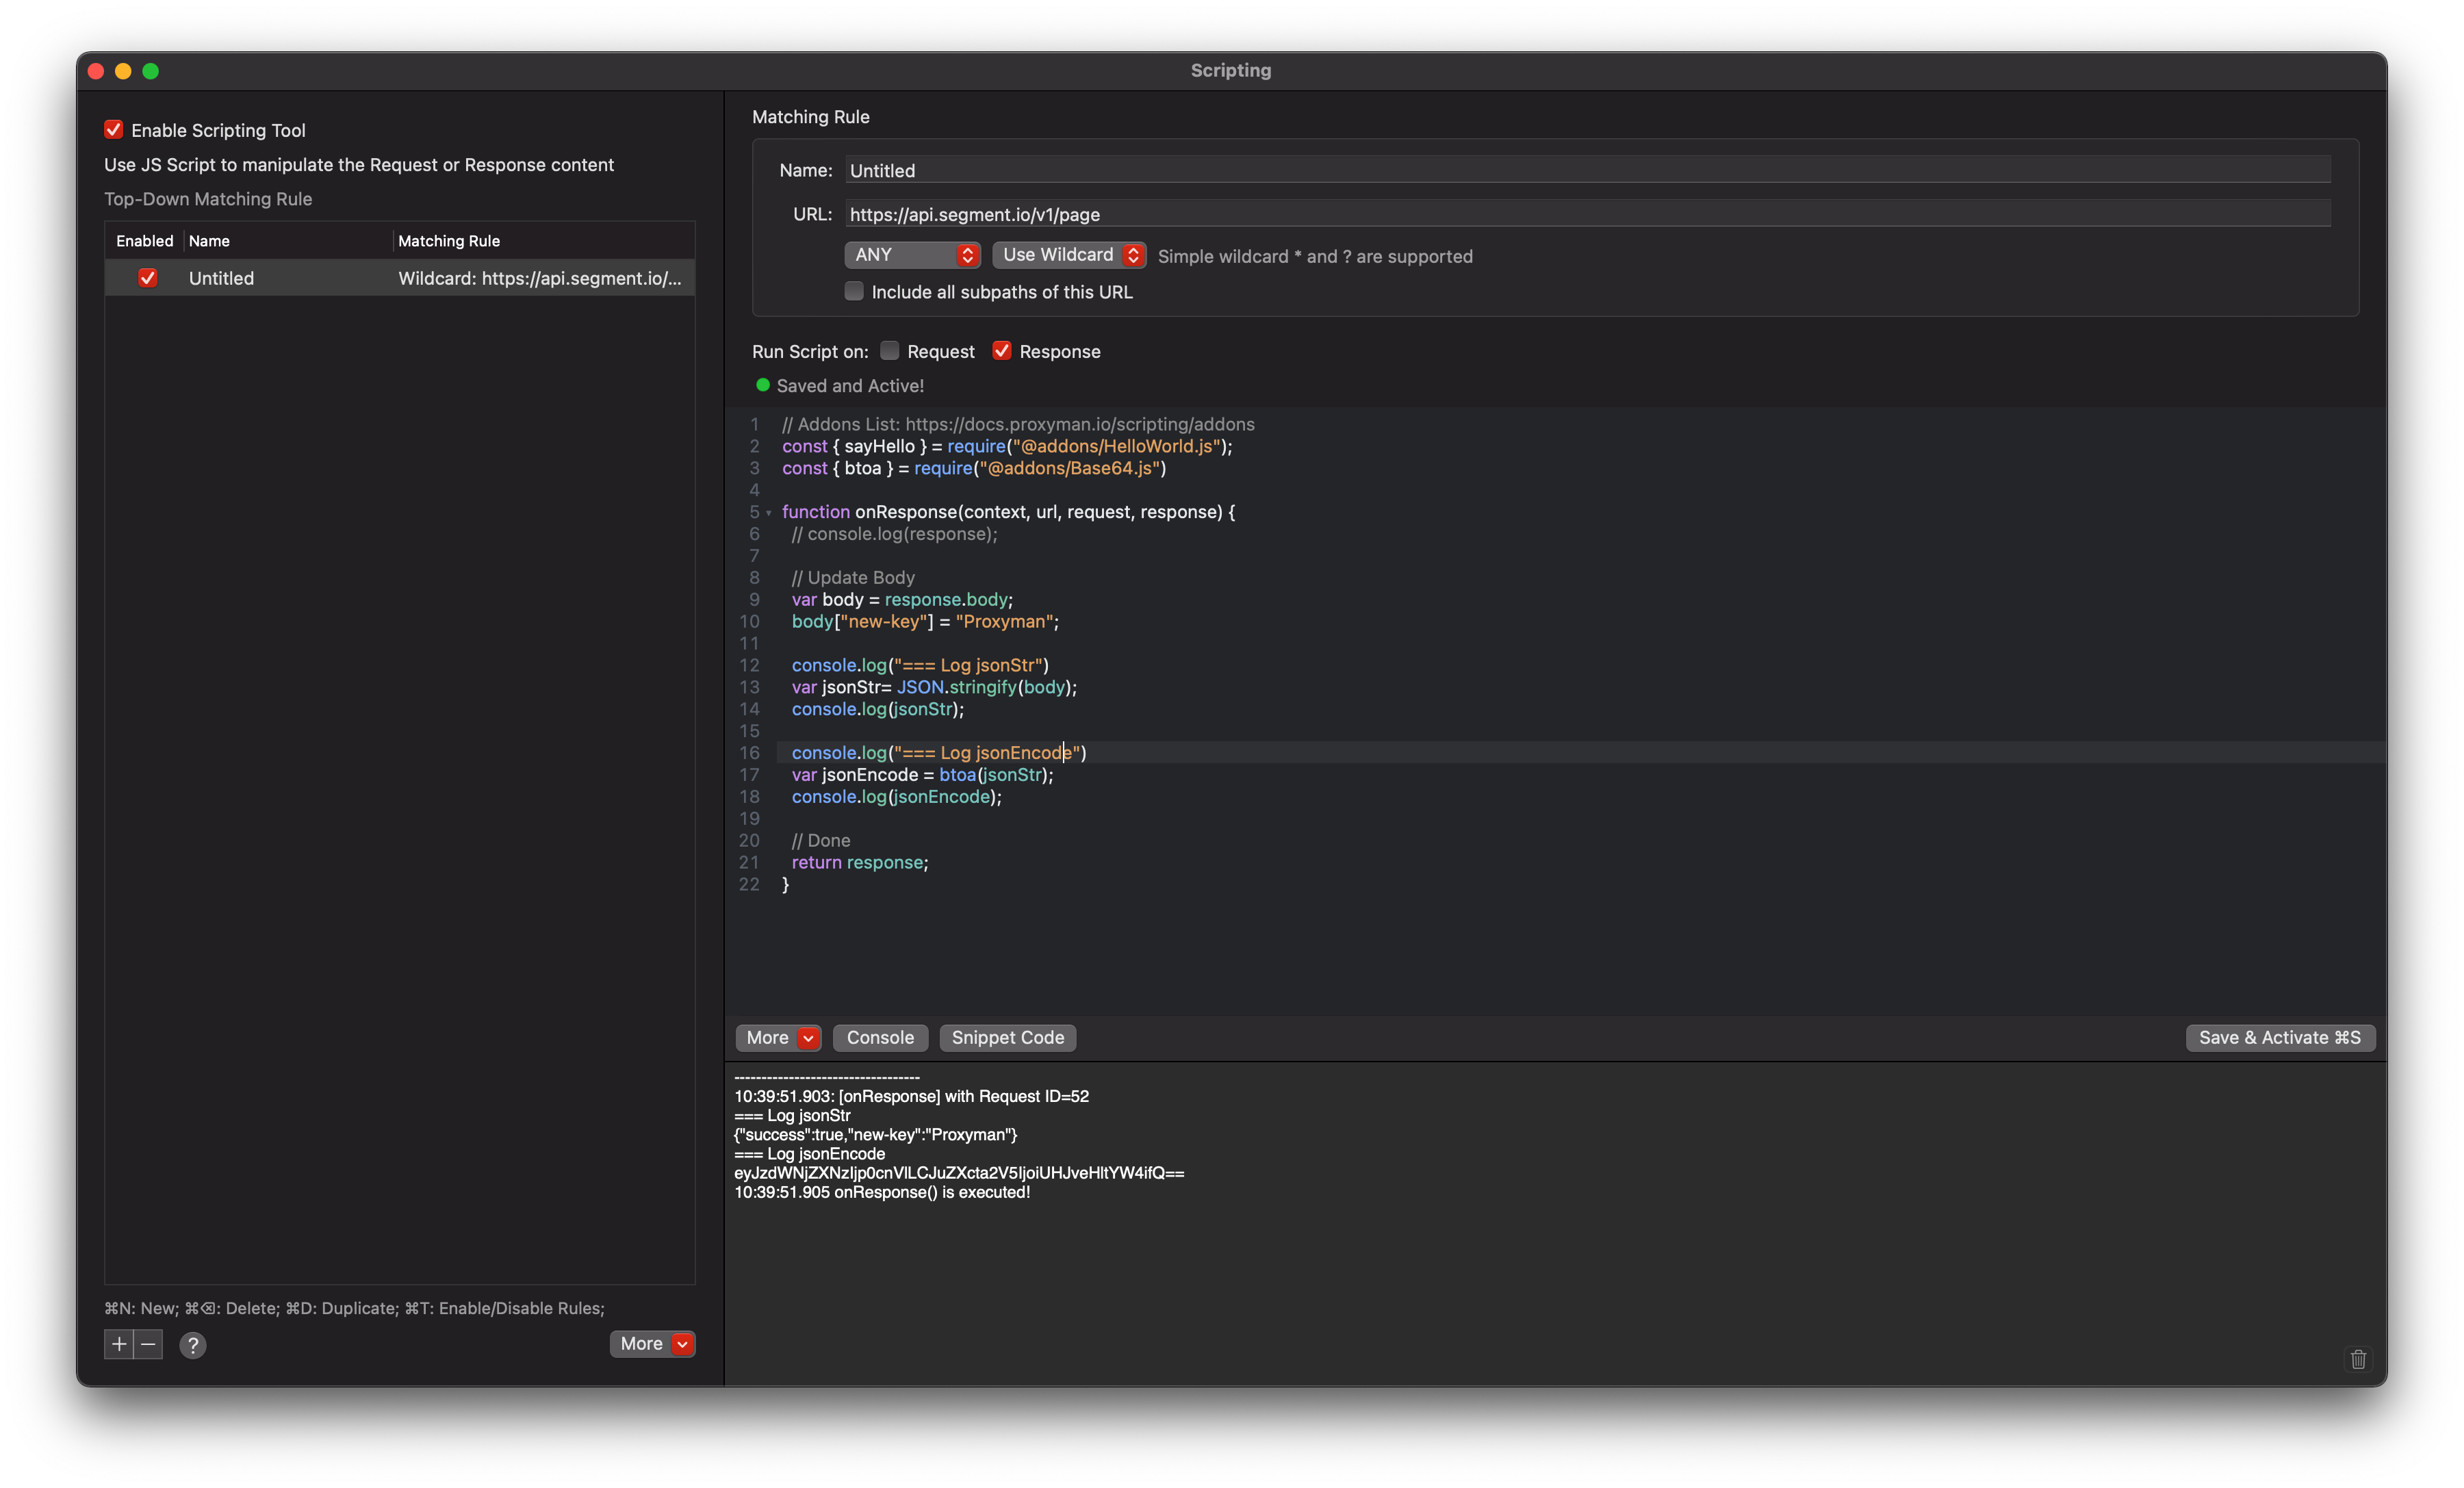The height and width of the screenshot is (1488, 2464).
Task: Open the ANY method dropdown
Action: pos(911,255)
